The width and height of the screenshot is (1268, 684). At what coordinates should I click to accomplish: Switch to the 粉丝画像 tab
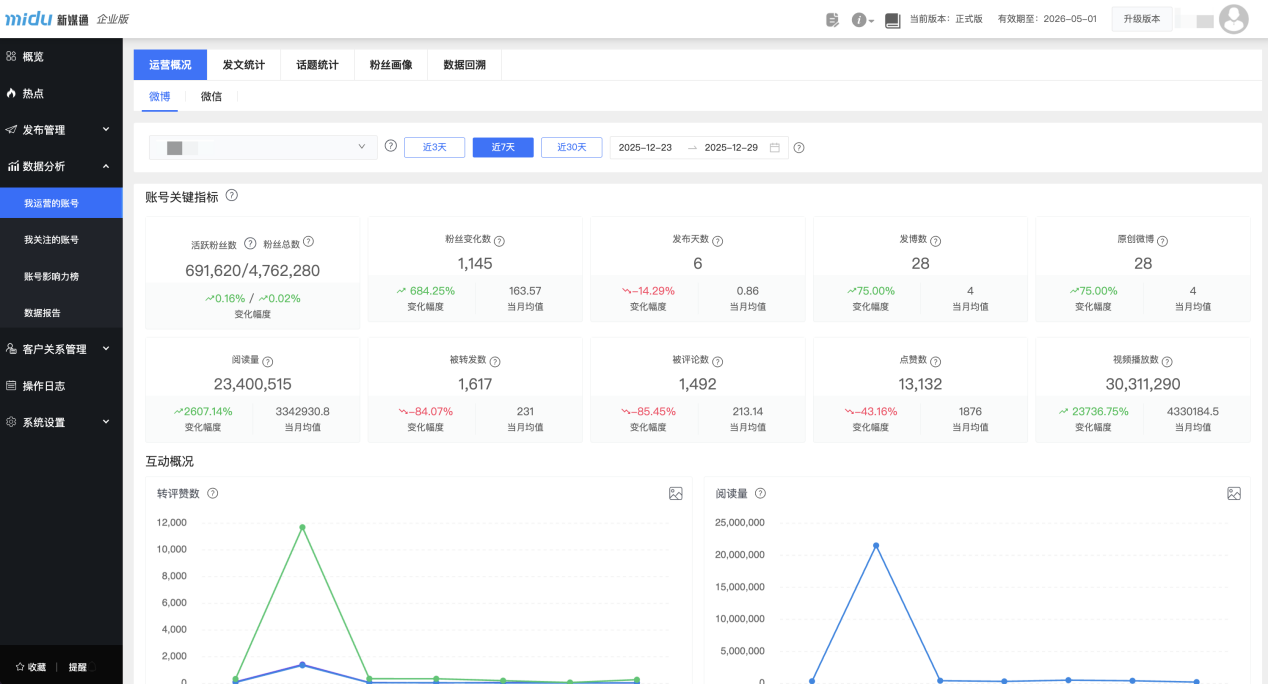tap(390, 63)
